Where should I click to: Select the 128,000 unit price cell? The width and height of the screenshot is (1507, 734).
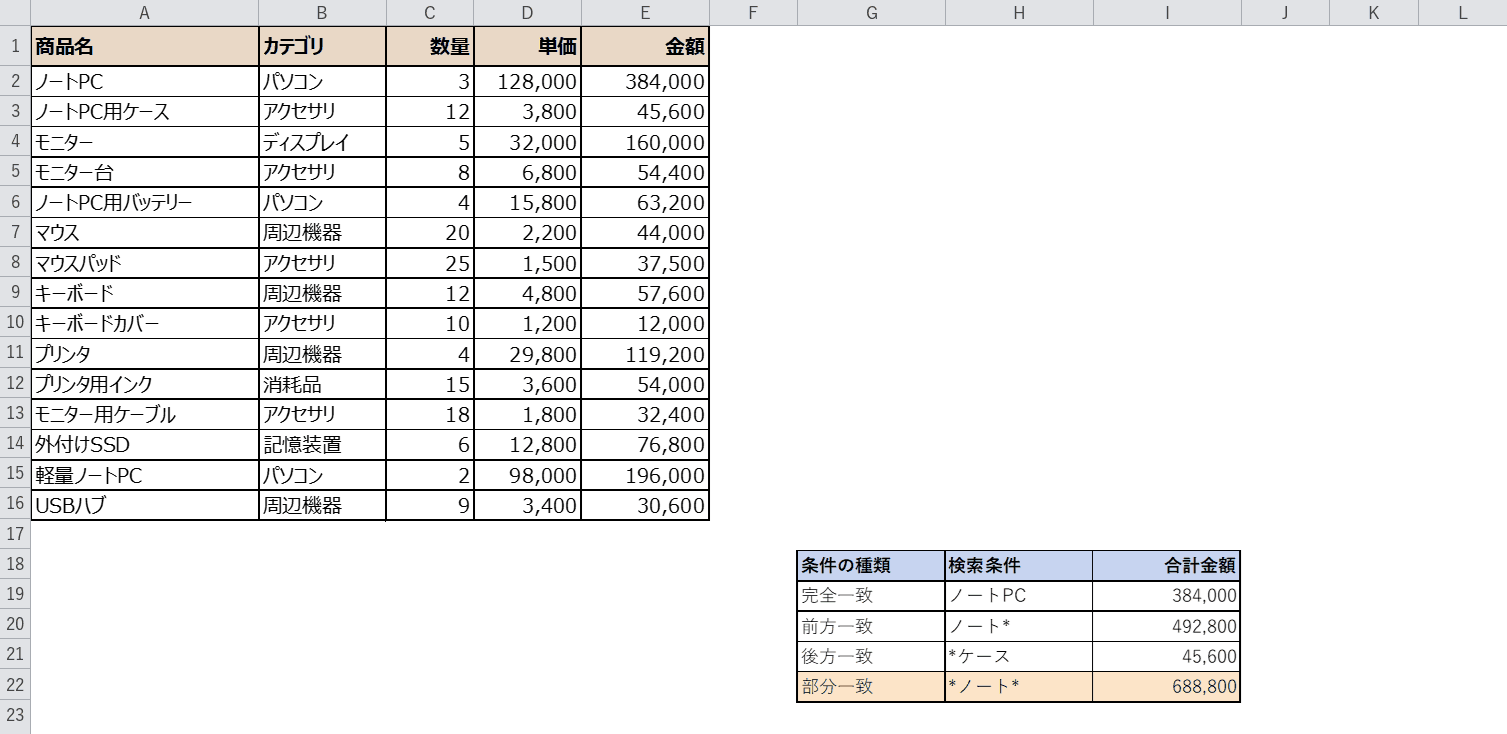tap(528, 82)
